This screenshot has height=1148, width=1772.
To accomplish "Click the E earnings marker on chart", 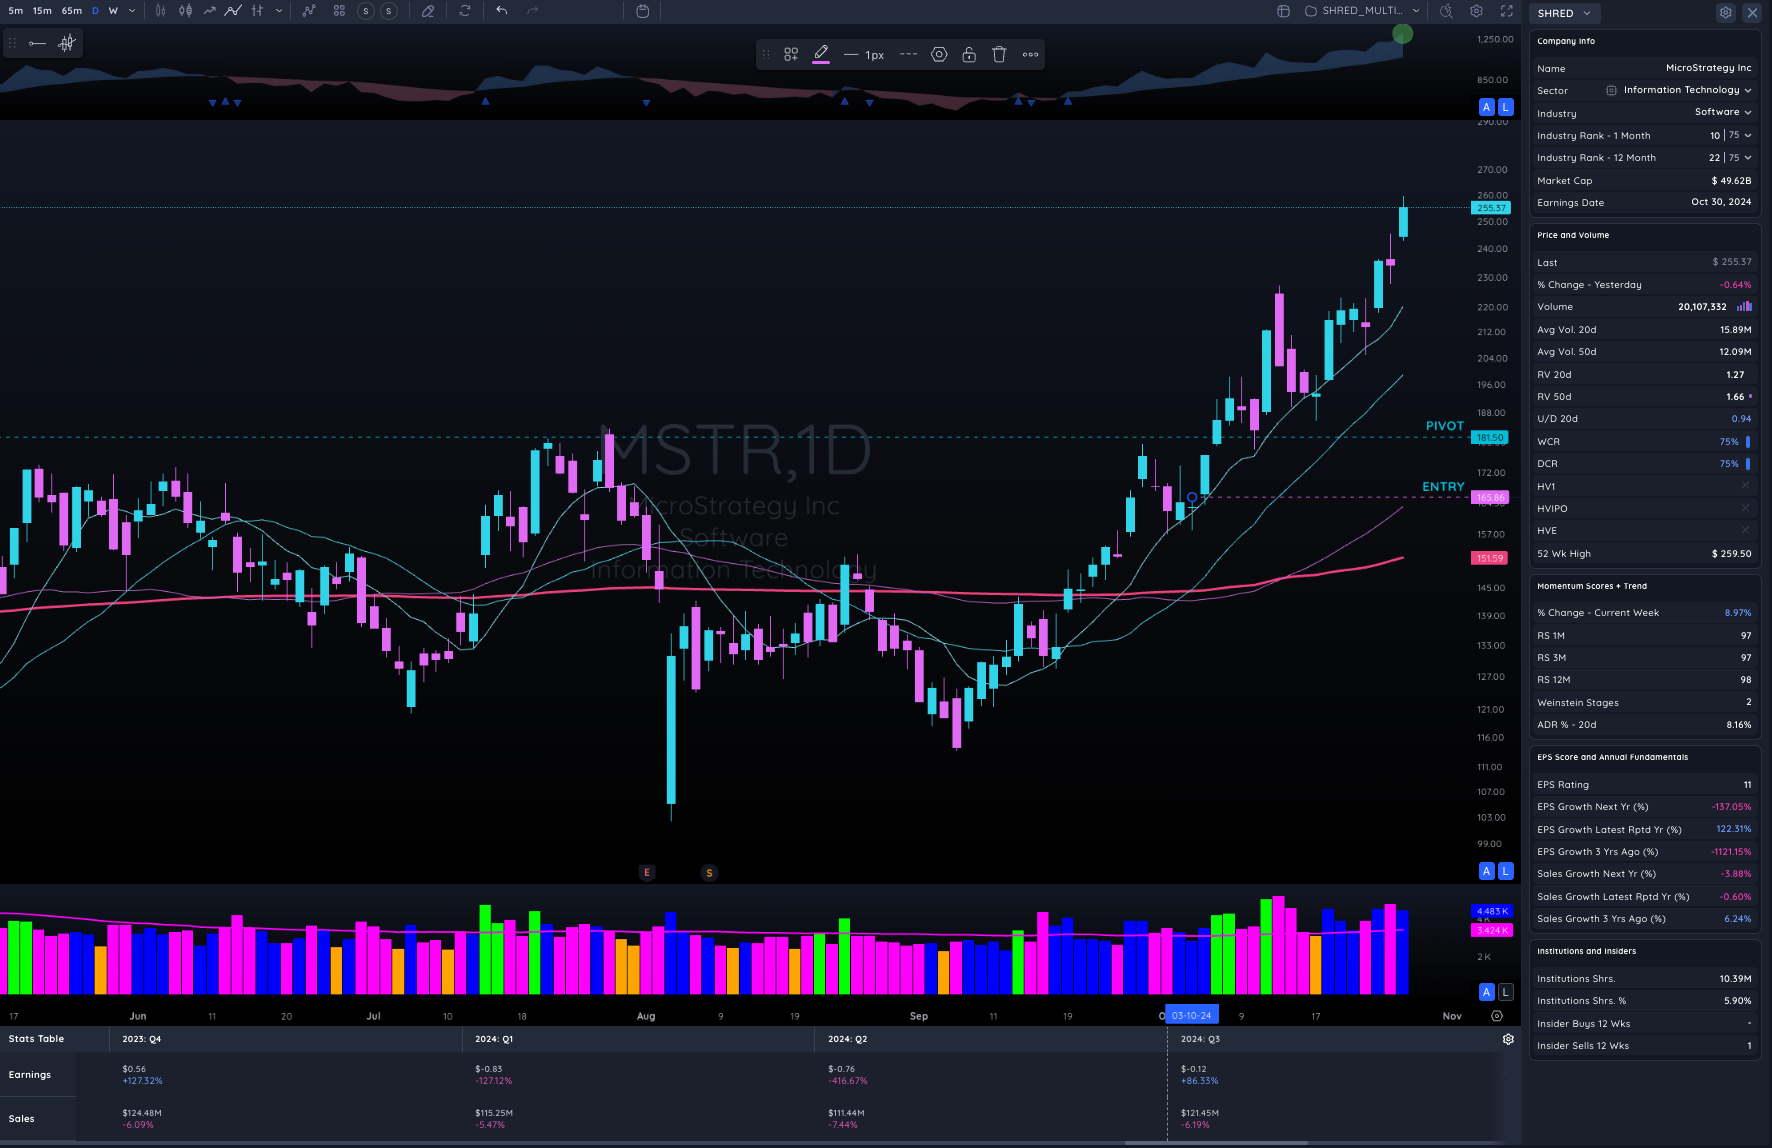I will pos(647,872).
